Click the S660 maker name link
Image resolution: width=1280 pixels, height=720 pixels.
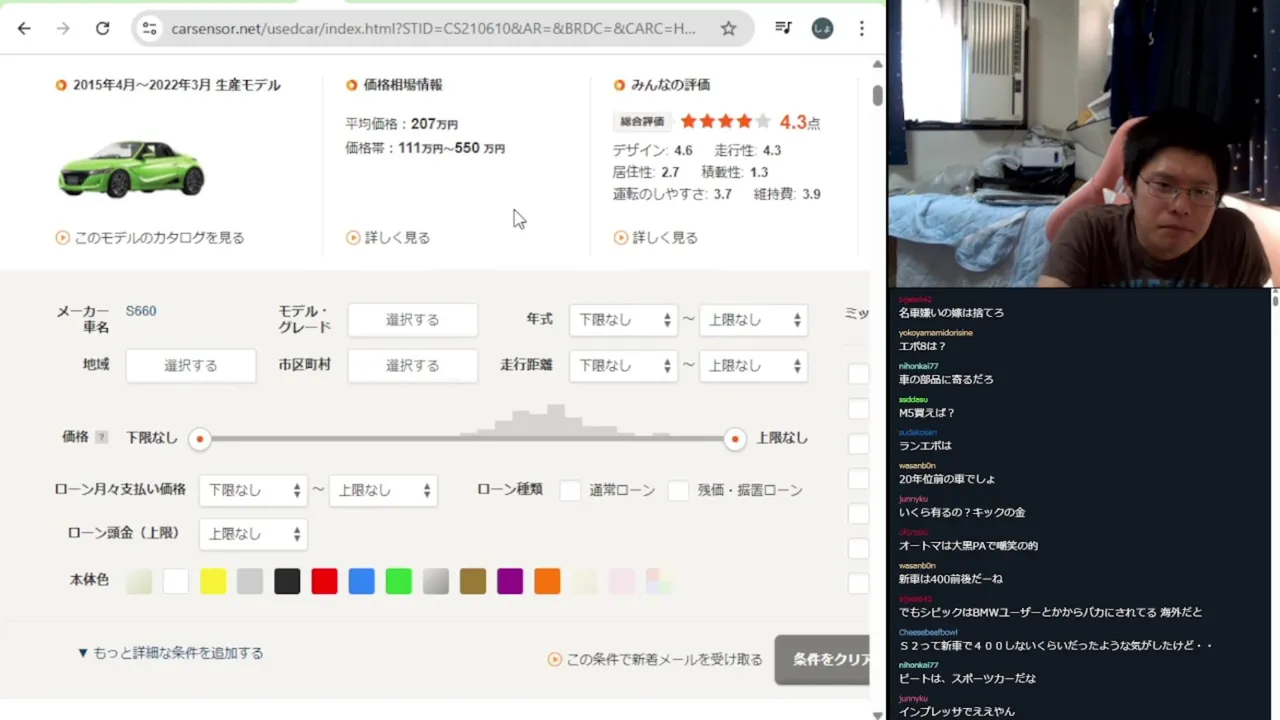[x=141, y=311]
